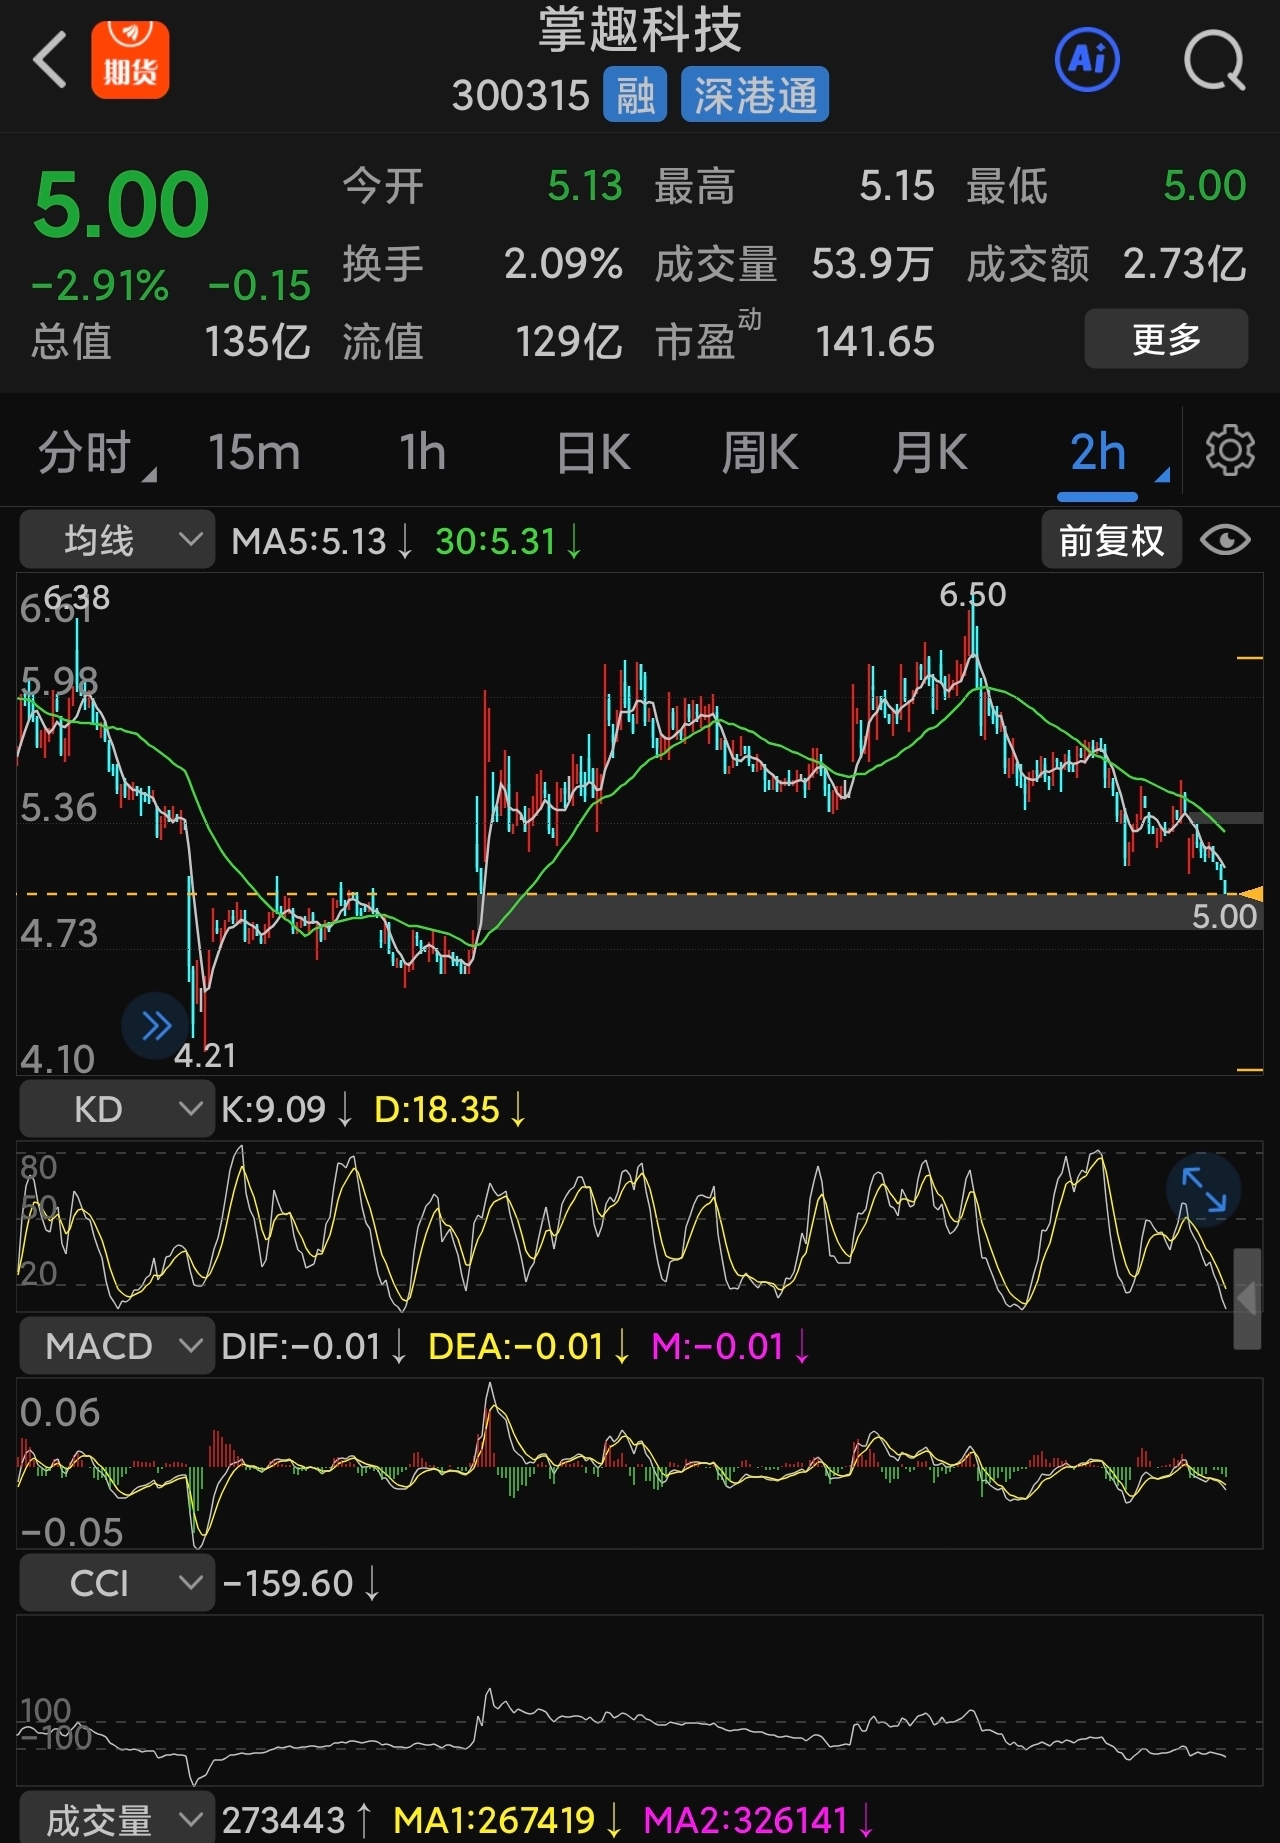Expand the 分时 tab options triangle
The height and width of the screenshot is (1843, 1280).
150,474
